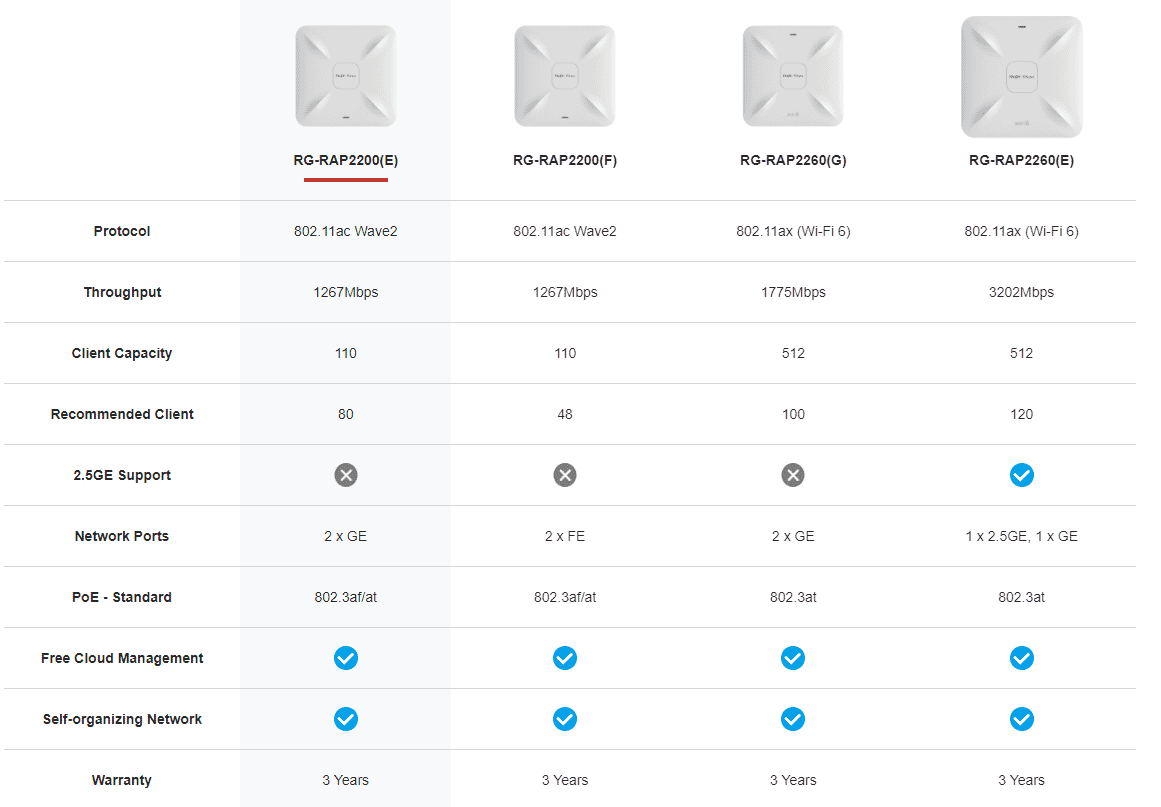The width and height of the screenshot is (1161, 807).
Task: Click the 3 Years warranty of RG-RAP2200(F)
Action: click(x=564, y=780)
